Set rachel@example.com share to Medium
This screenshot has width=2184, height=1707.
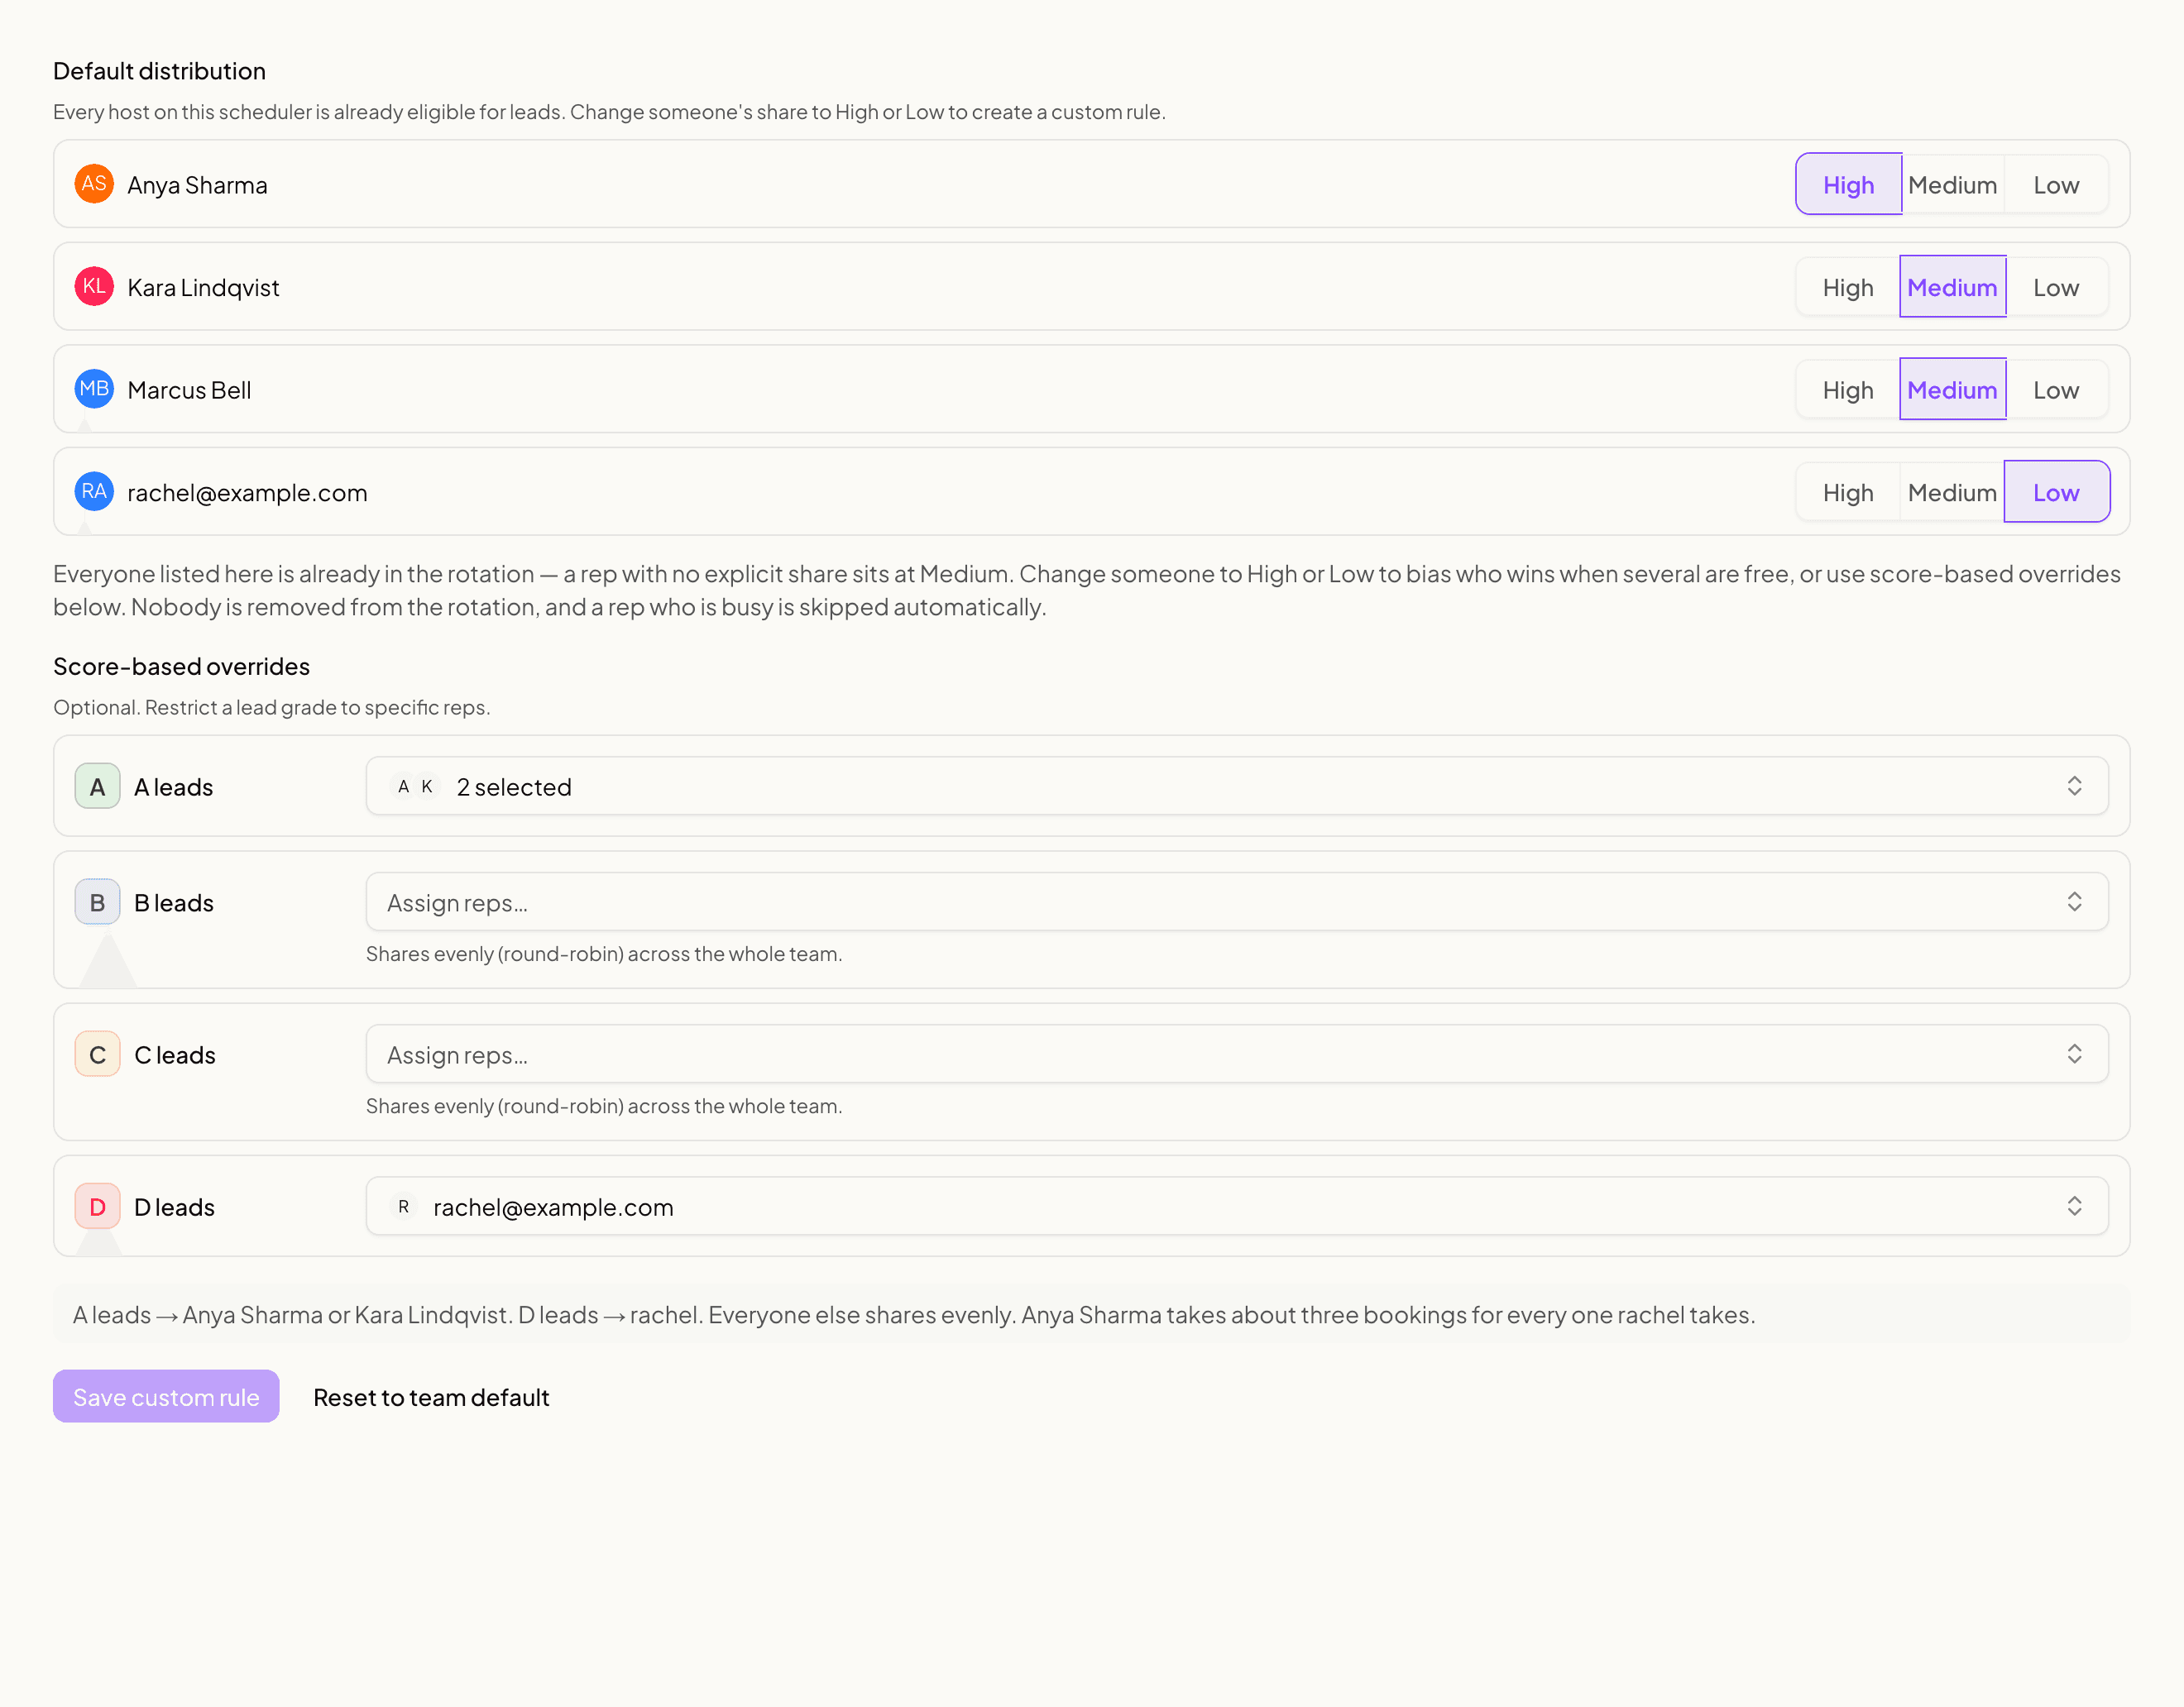click(x=1952, y=493)
